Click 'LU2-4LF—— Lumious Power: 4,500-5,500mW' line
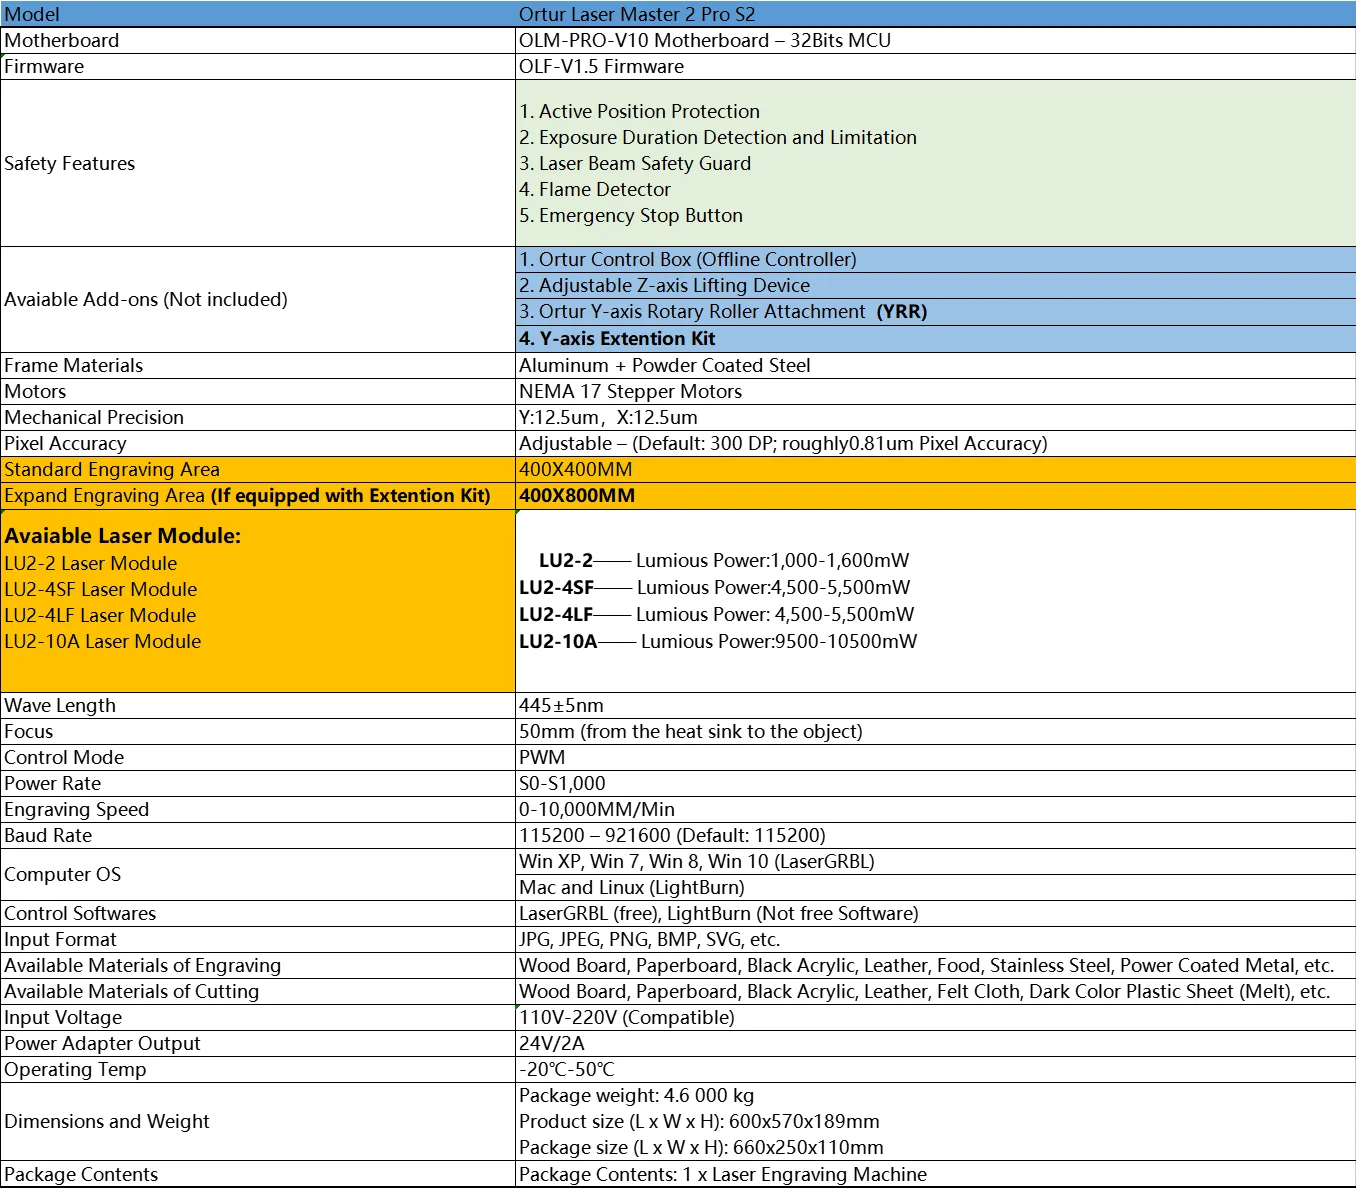This screenshot has width=1356, height=1188. pos(716,614)
